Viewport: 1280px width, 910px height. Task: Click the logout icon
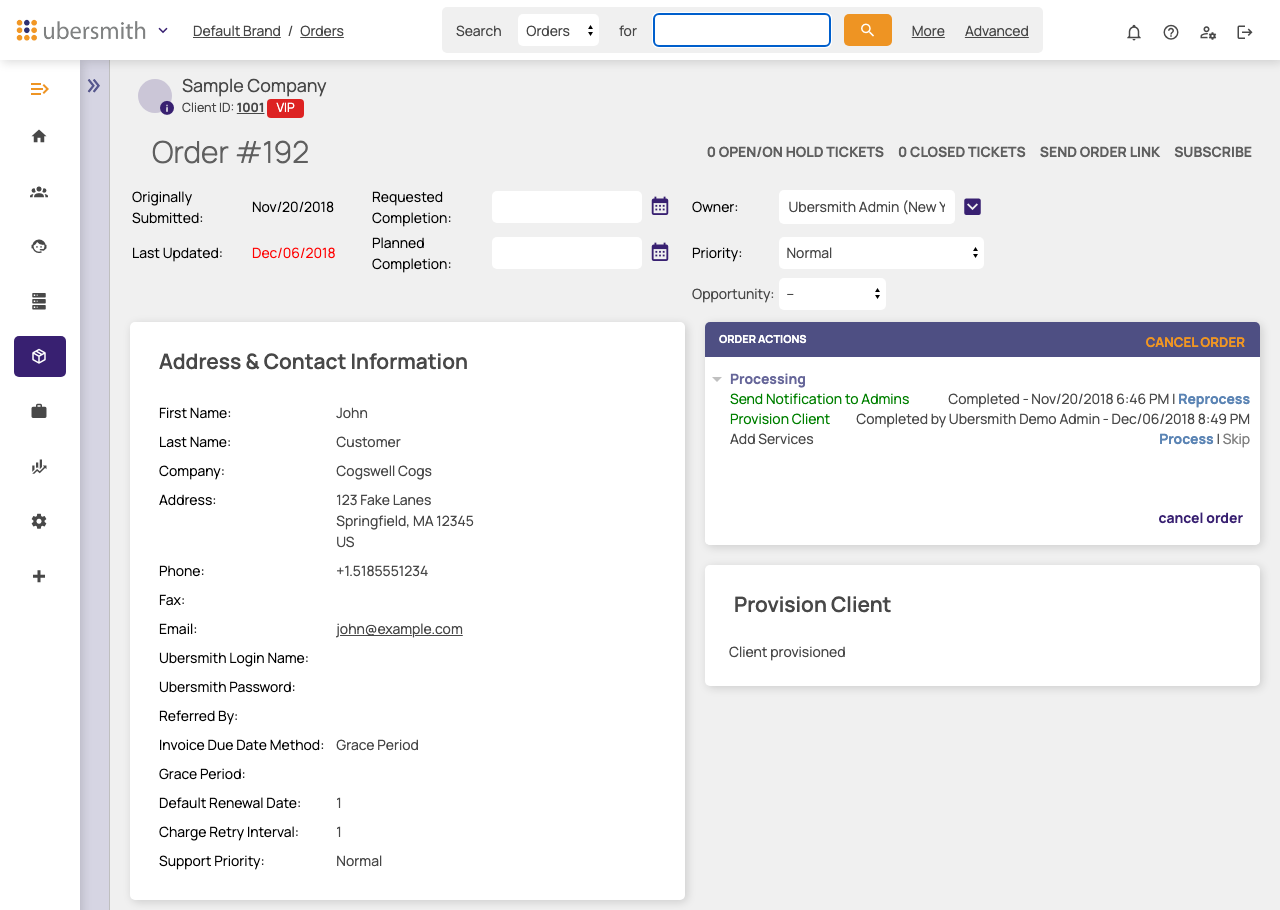1245,32
